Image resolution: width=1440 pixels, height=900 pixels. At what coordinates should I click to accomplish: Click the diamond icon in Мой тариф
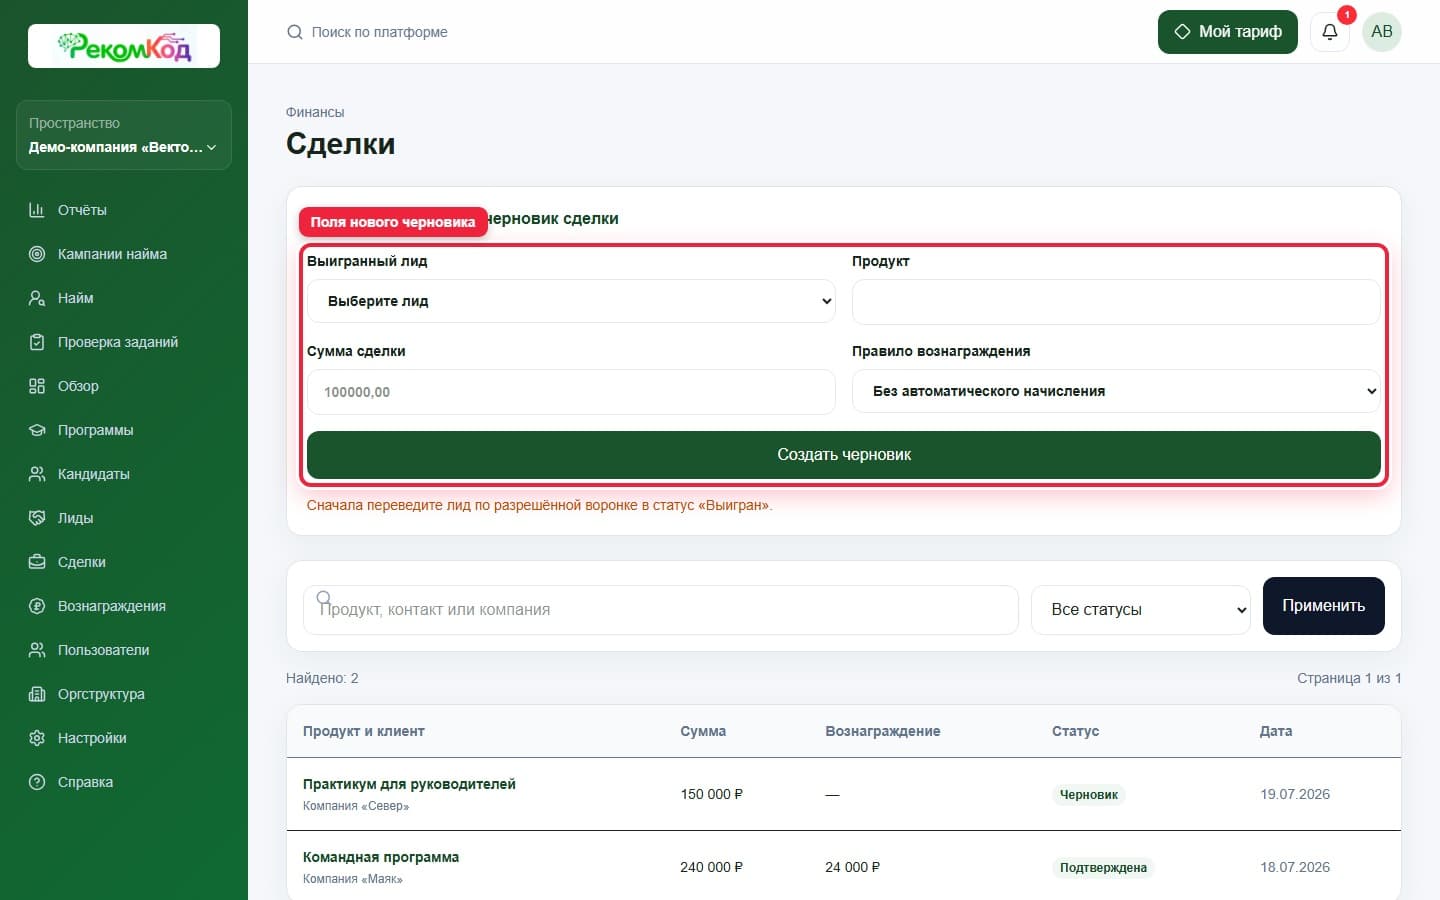[1182, 32]
